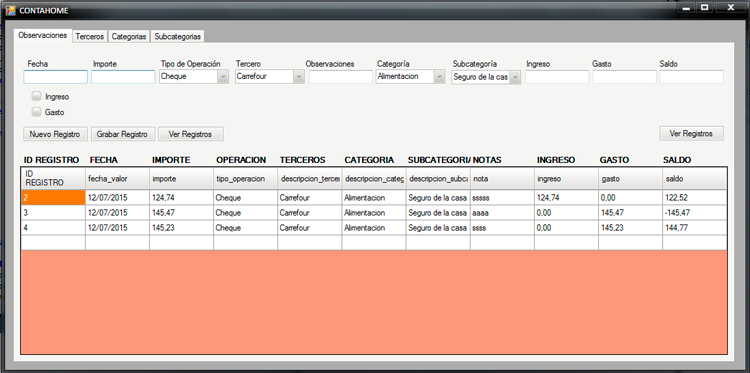Click the importe column header in grid

tap(181, 178)
